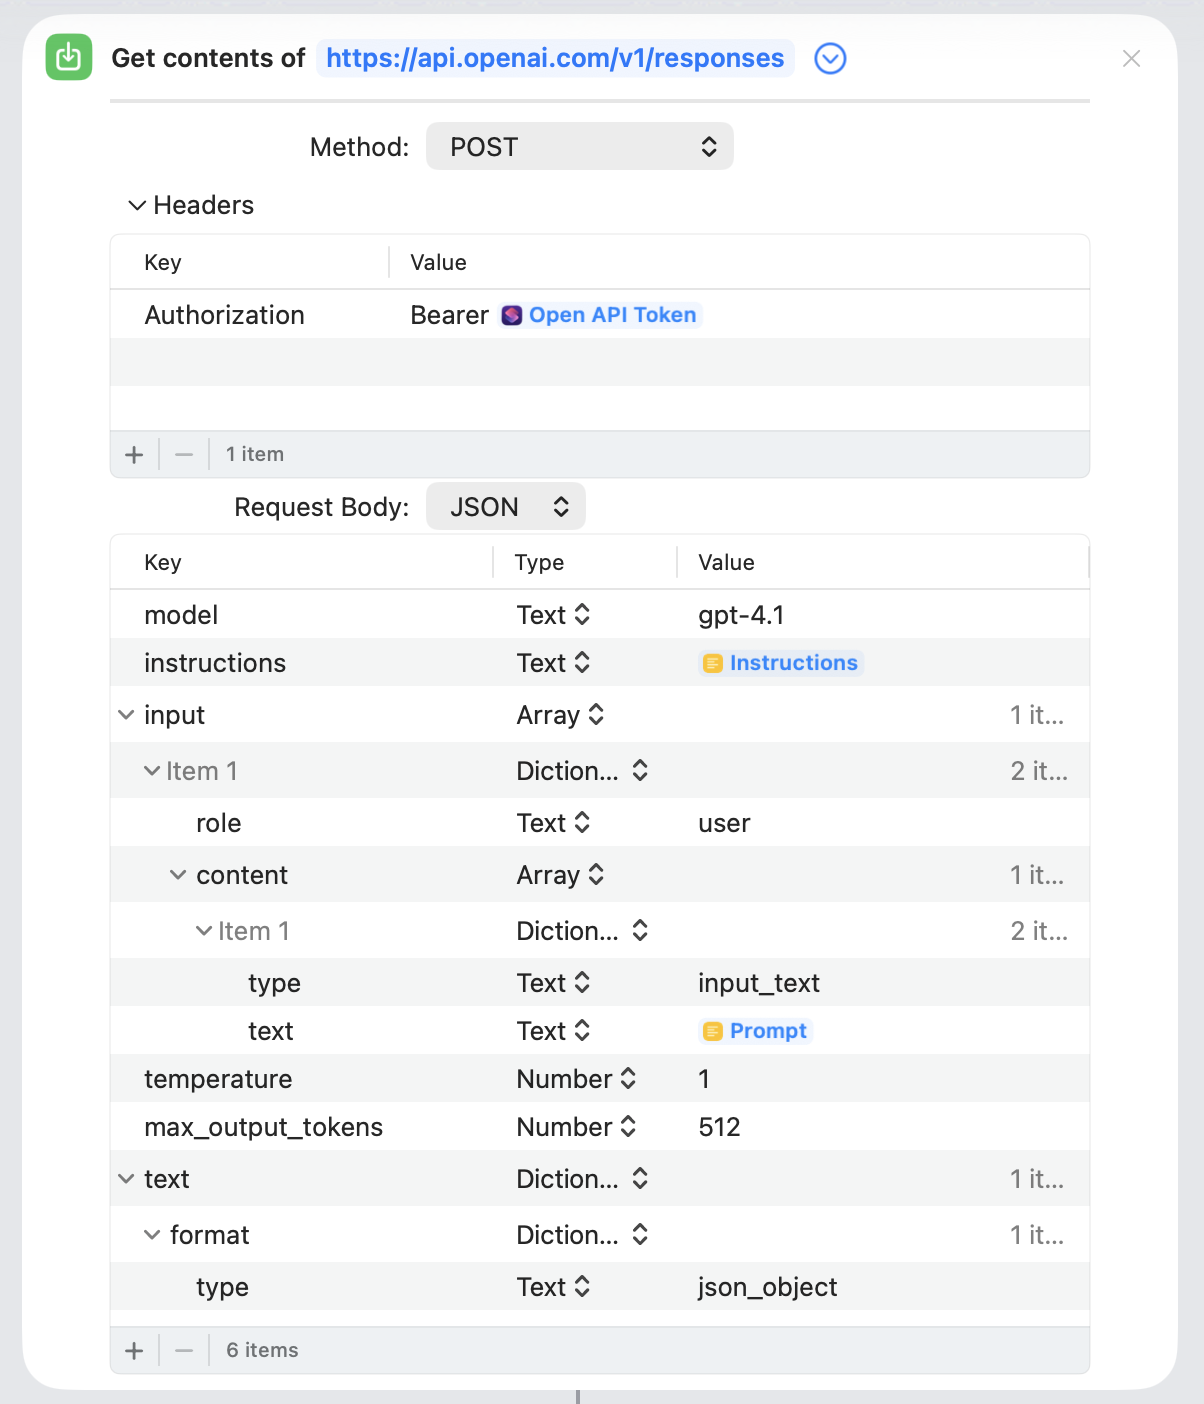Screen dimensions: 1204x1404
Task: Change type for the input_text row
Action: tap(553, 983)
